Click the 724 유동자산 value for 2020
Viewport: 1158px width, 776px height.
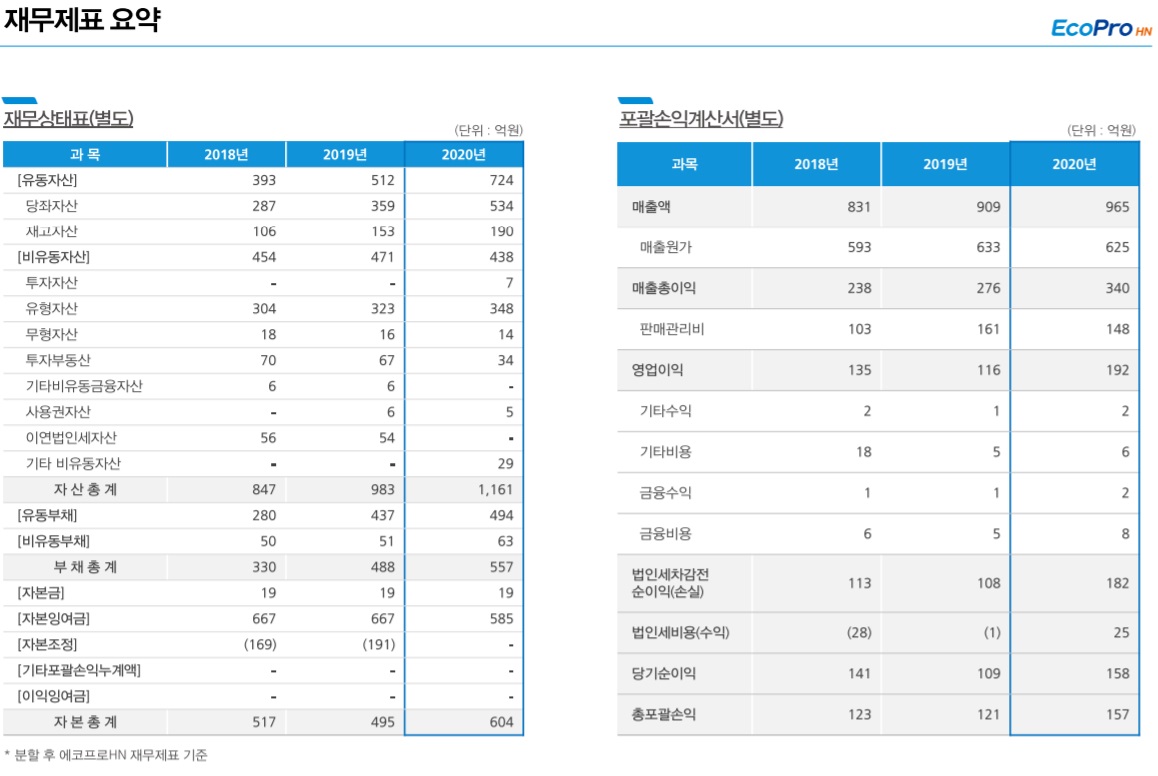[501, 180]
